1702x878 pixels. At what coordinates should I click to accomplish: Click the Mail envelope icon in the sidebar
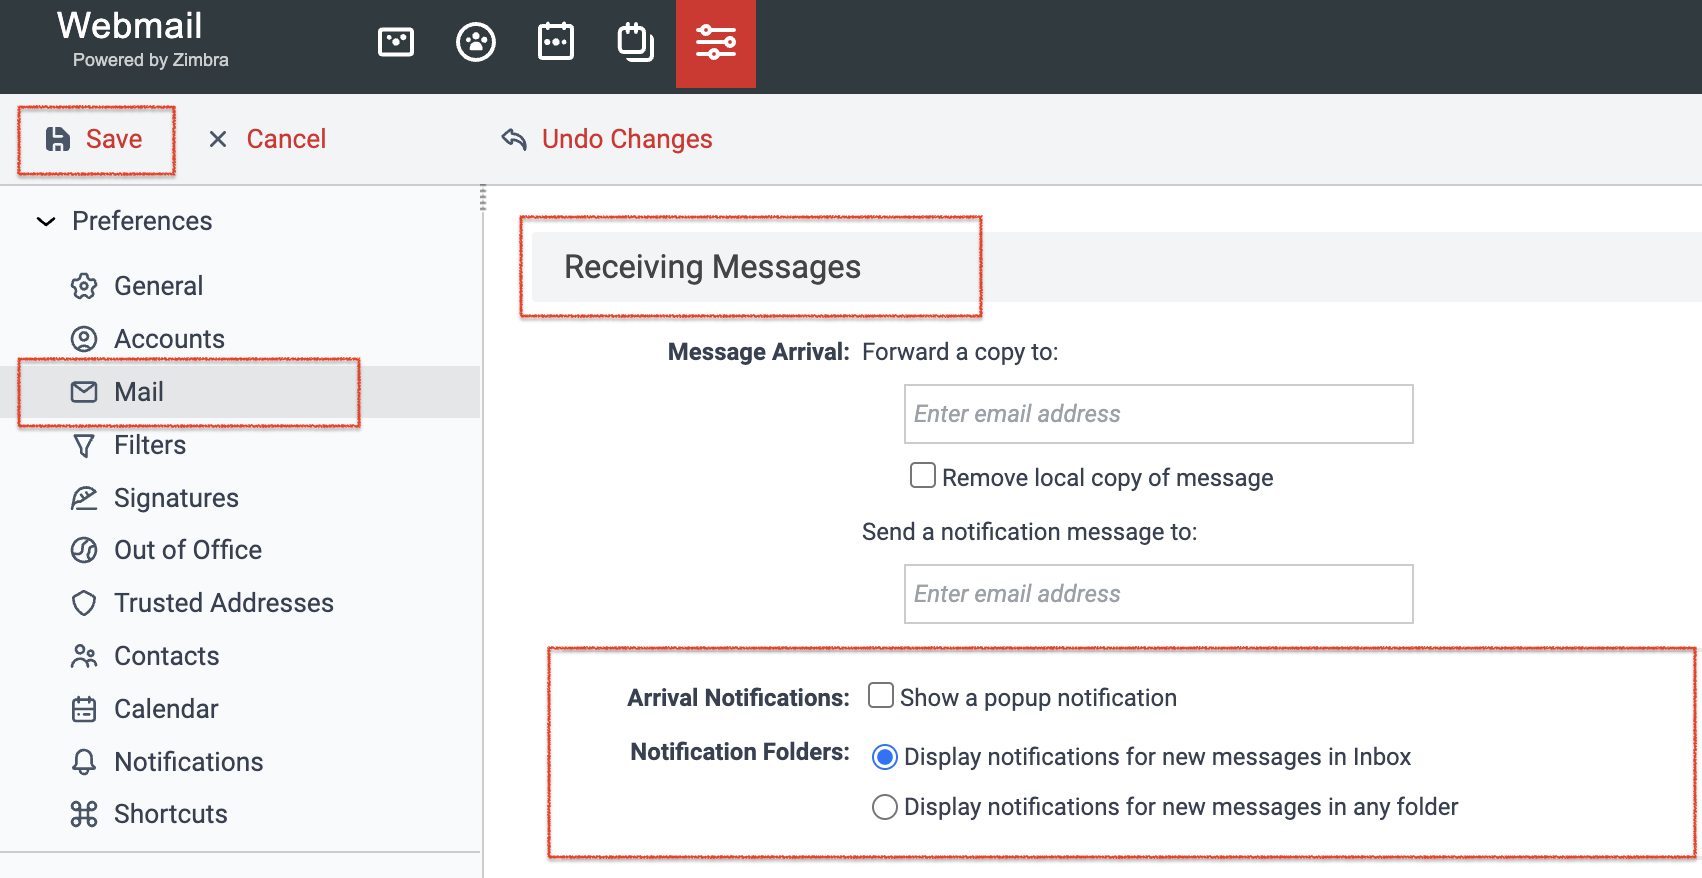click(84, 392)
